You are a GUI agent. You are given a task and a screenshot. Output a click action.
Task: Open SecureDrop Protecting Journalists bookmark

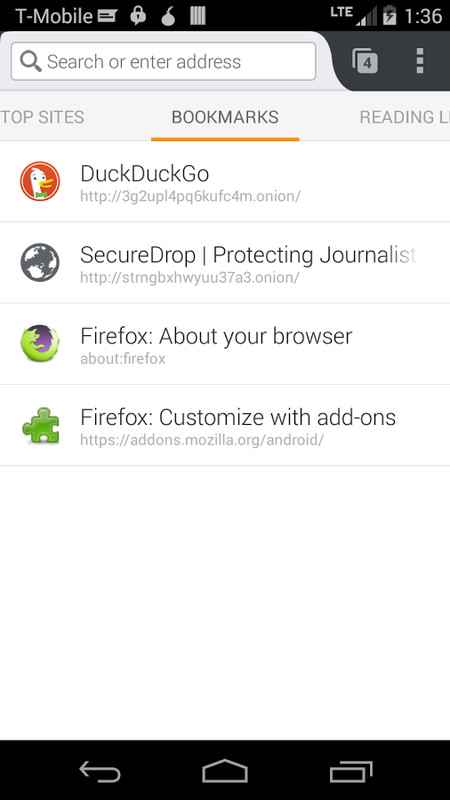225,263
